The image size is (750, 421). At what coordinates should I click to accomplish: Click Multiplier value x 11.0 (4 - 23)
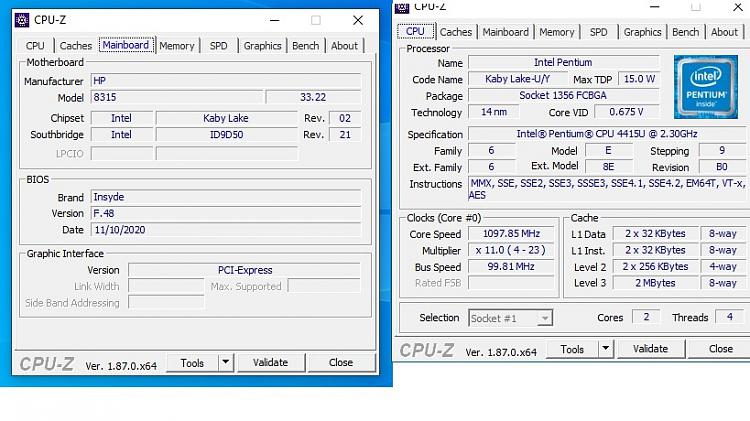tap(511, 250)
